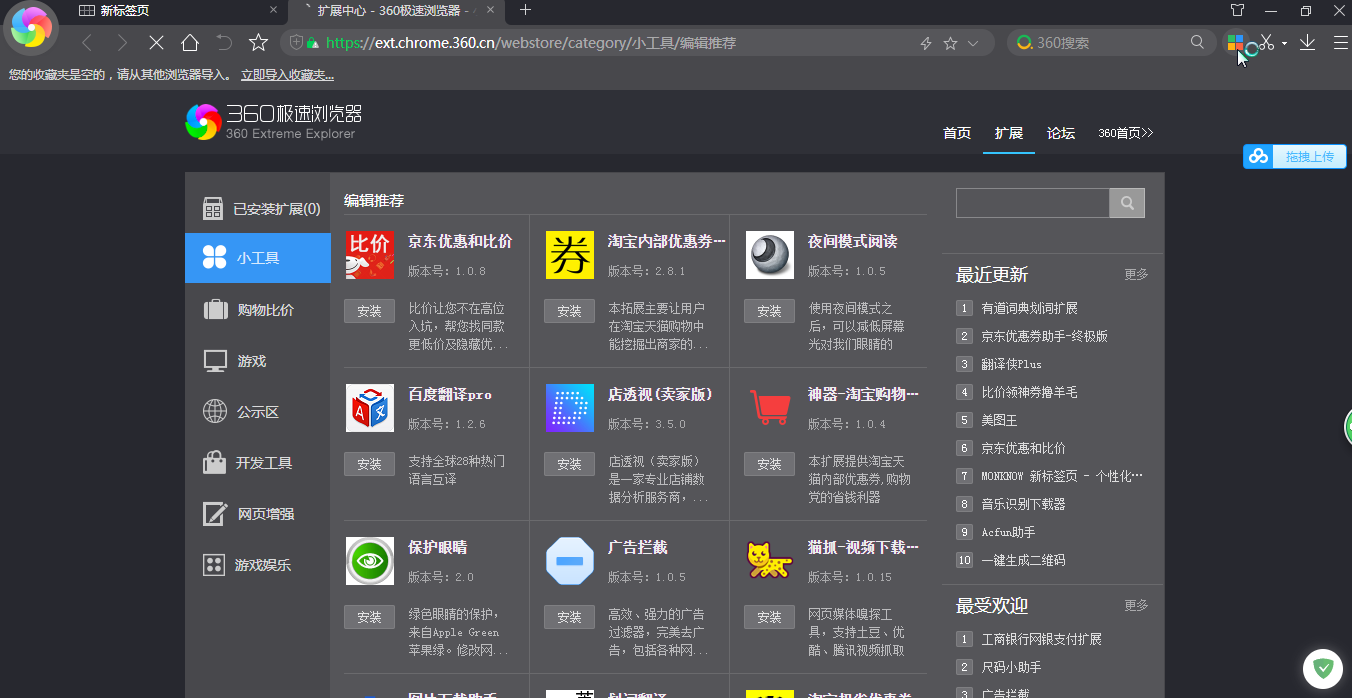Click the 立即导入收藏夹 link
This screenshot has height=698, width=1352.
pos(287,75)
